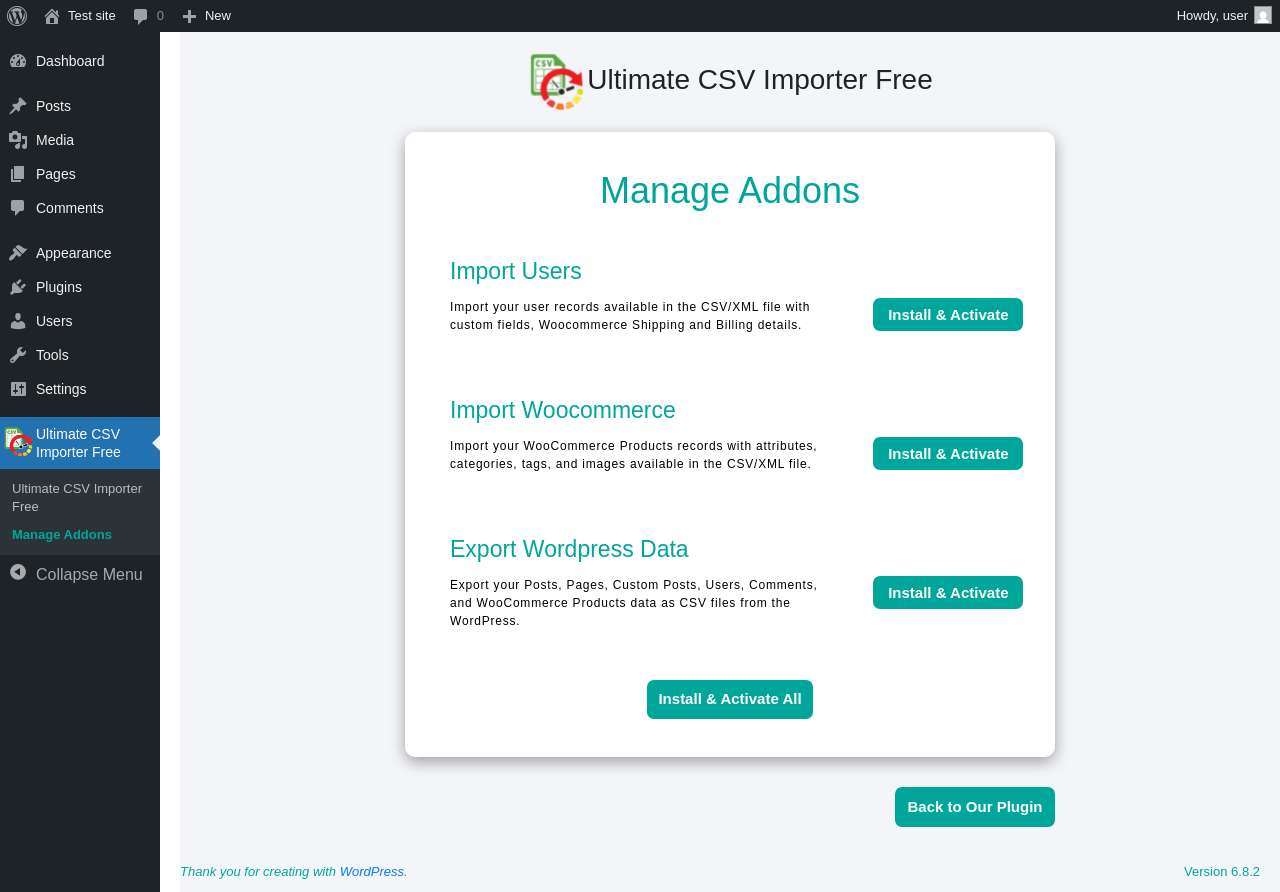Click the Media icon in the sidebar
The image size is (1280, 892).
tap(18, 140)
